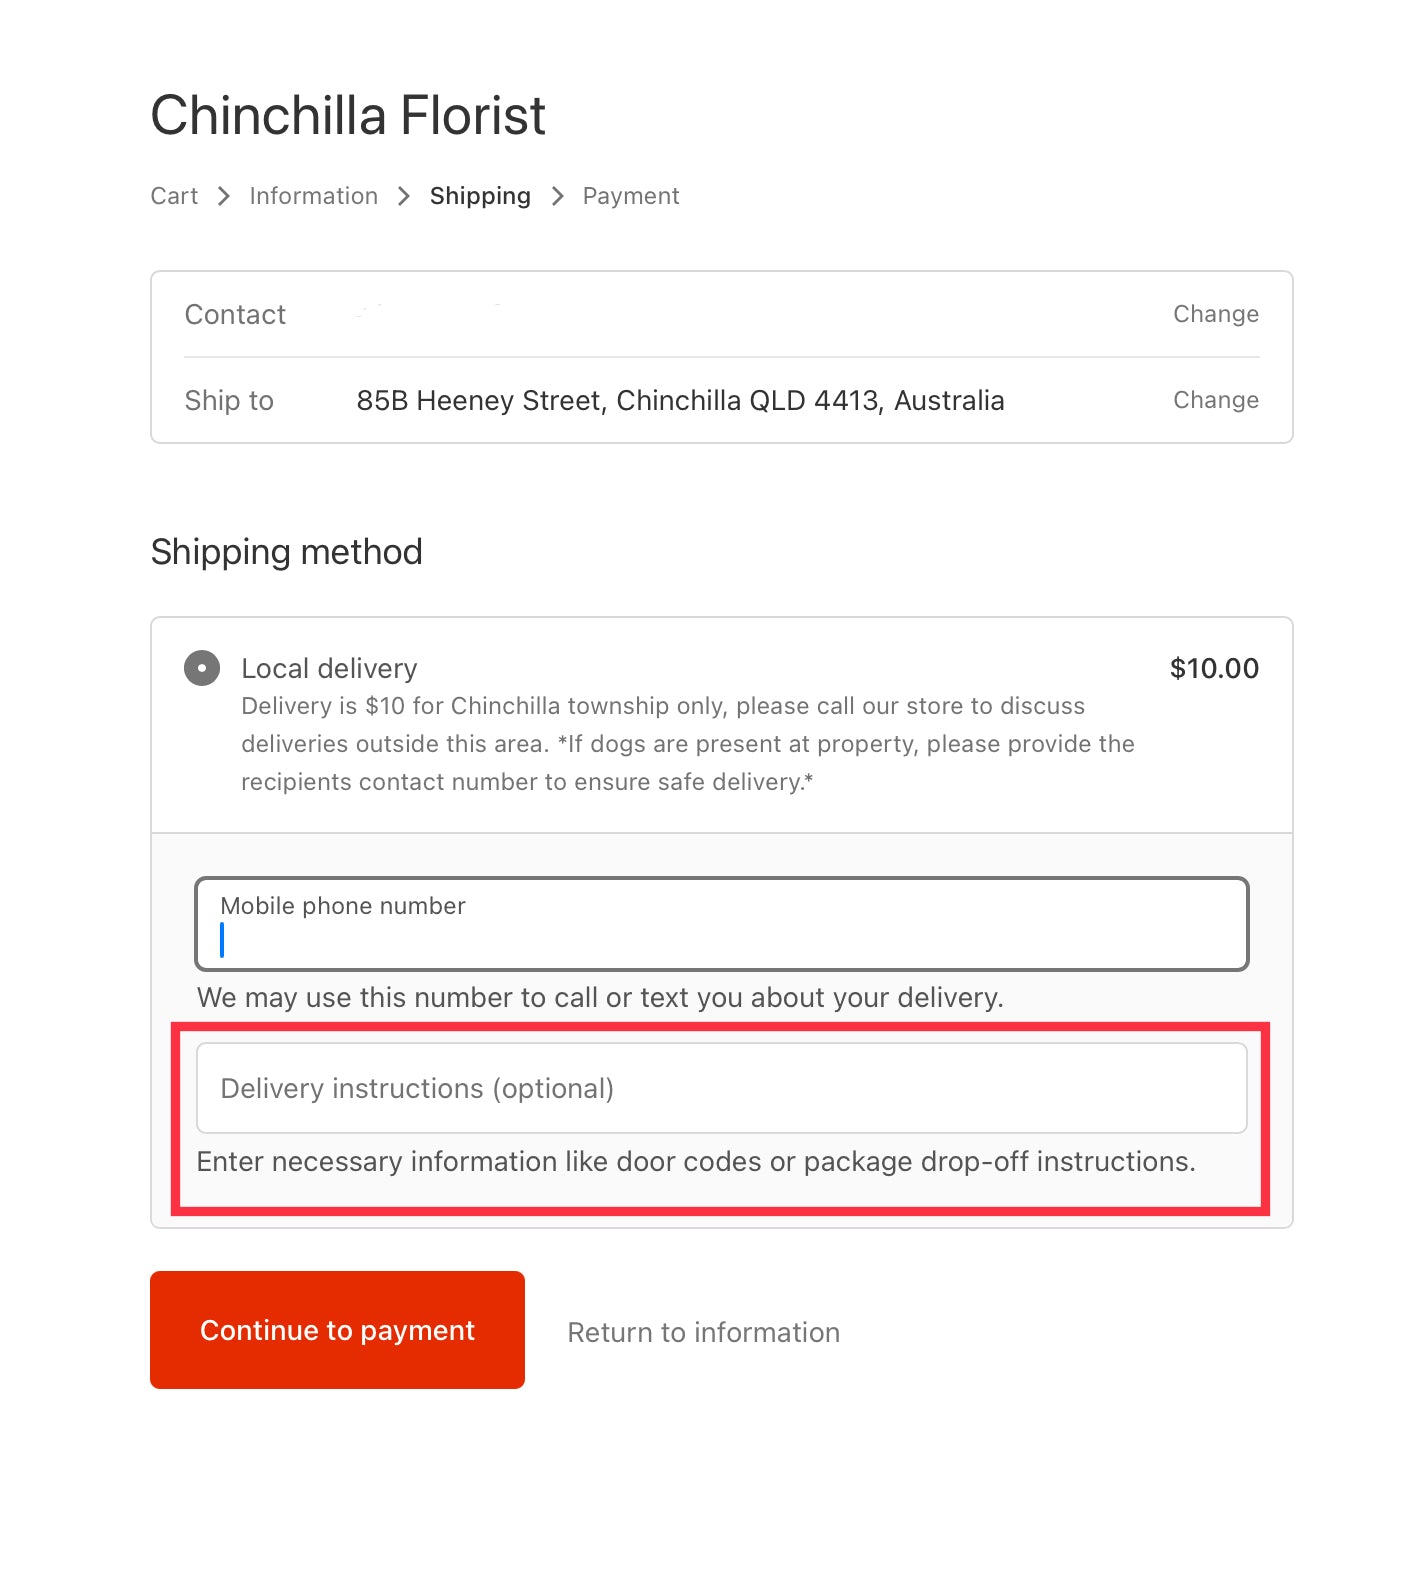Click the local delivery description text
Screen dimensions: 1411x1594
click(x=687, y=744)
